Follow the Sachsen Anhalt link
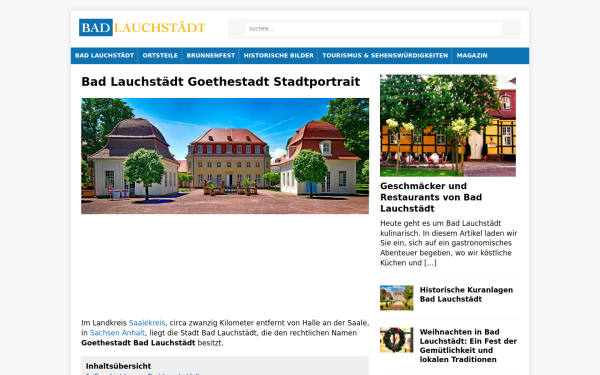Viewport: 600px width, 375px height. pos(117,333)
